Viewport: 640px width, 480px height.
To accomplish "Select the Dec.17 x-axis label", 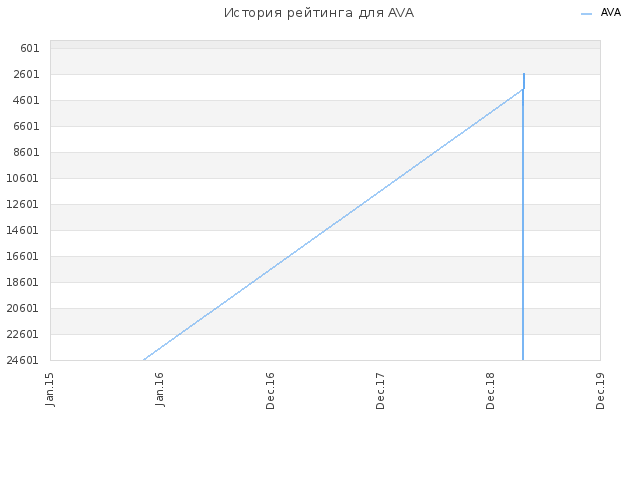I will (x=380, y=391).
